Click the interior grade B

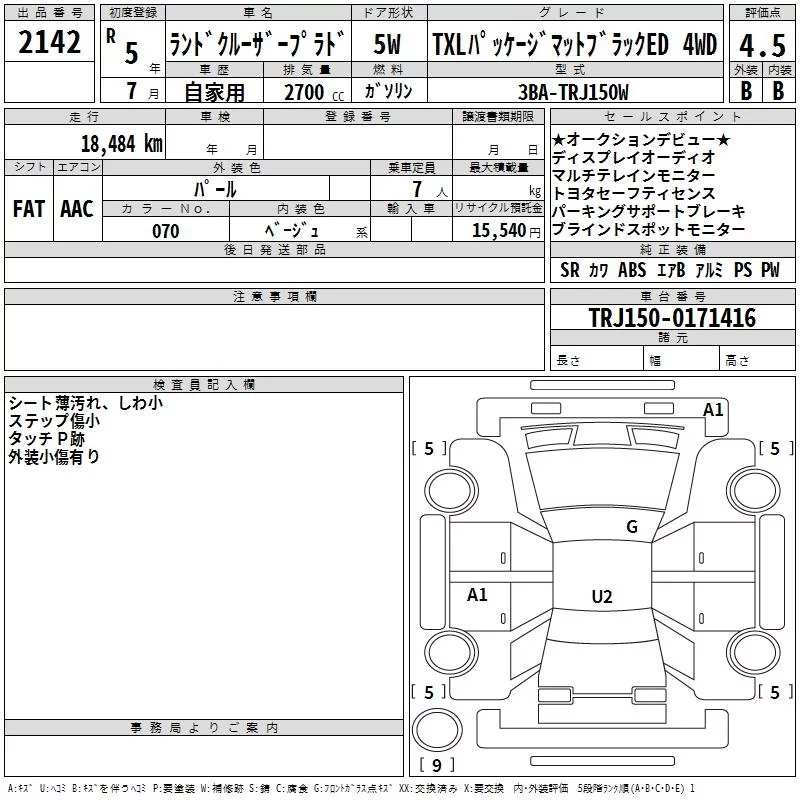[778, 91]
